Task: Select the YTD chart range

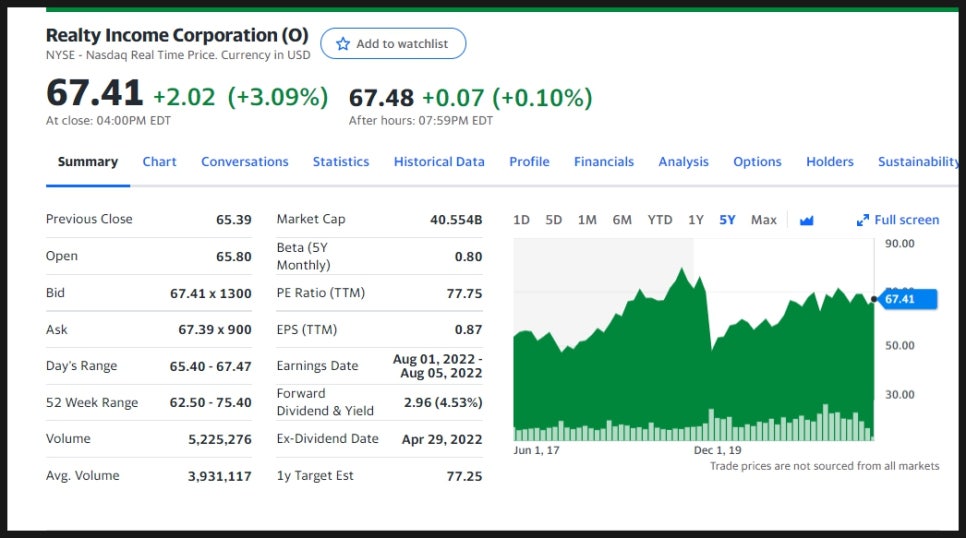Action: click(660, 220)
